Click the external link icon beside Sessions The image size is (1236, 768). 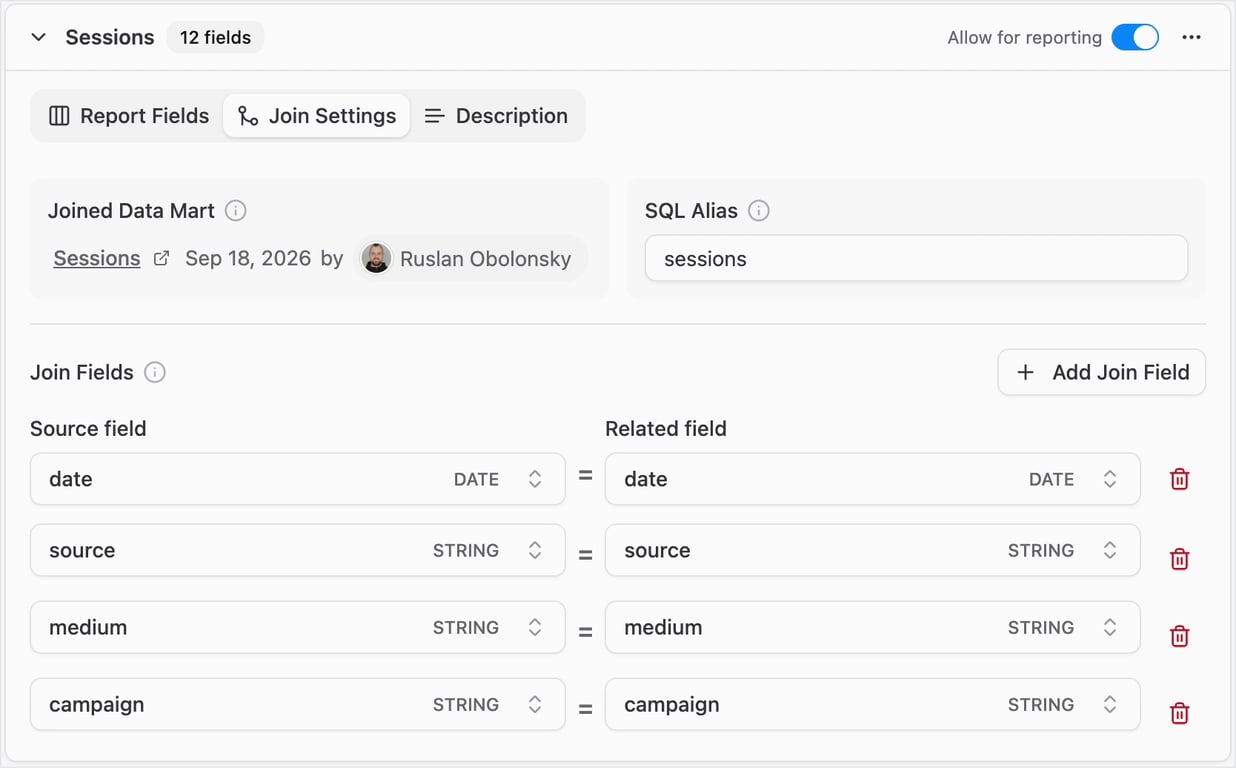coord(161,258)
